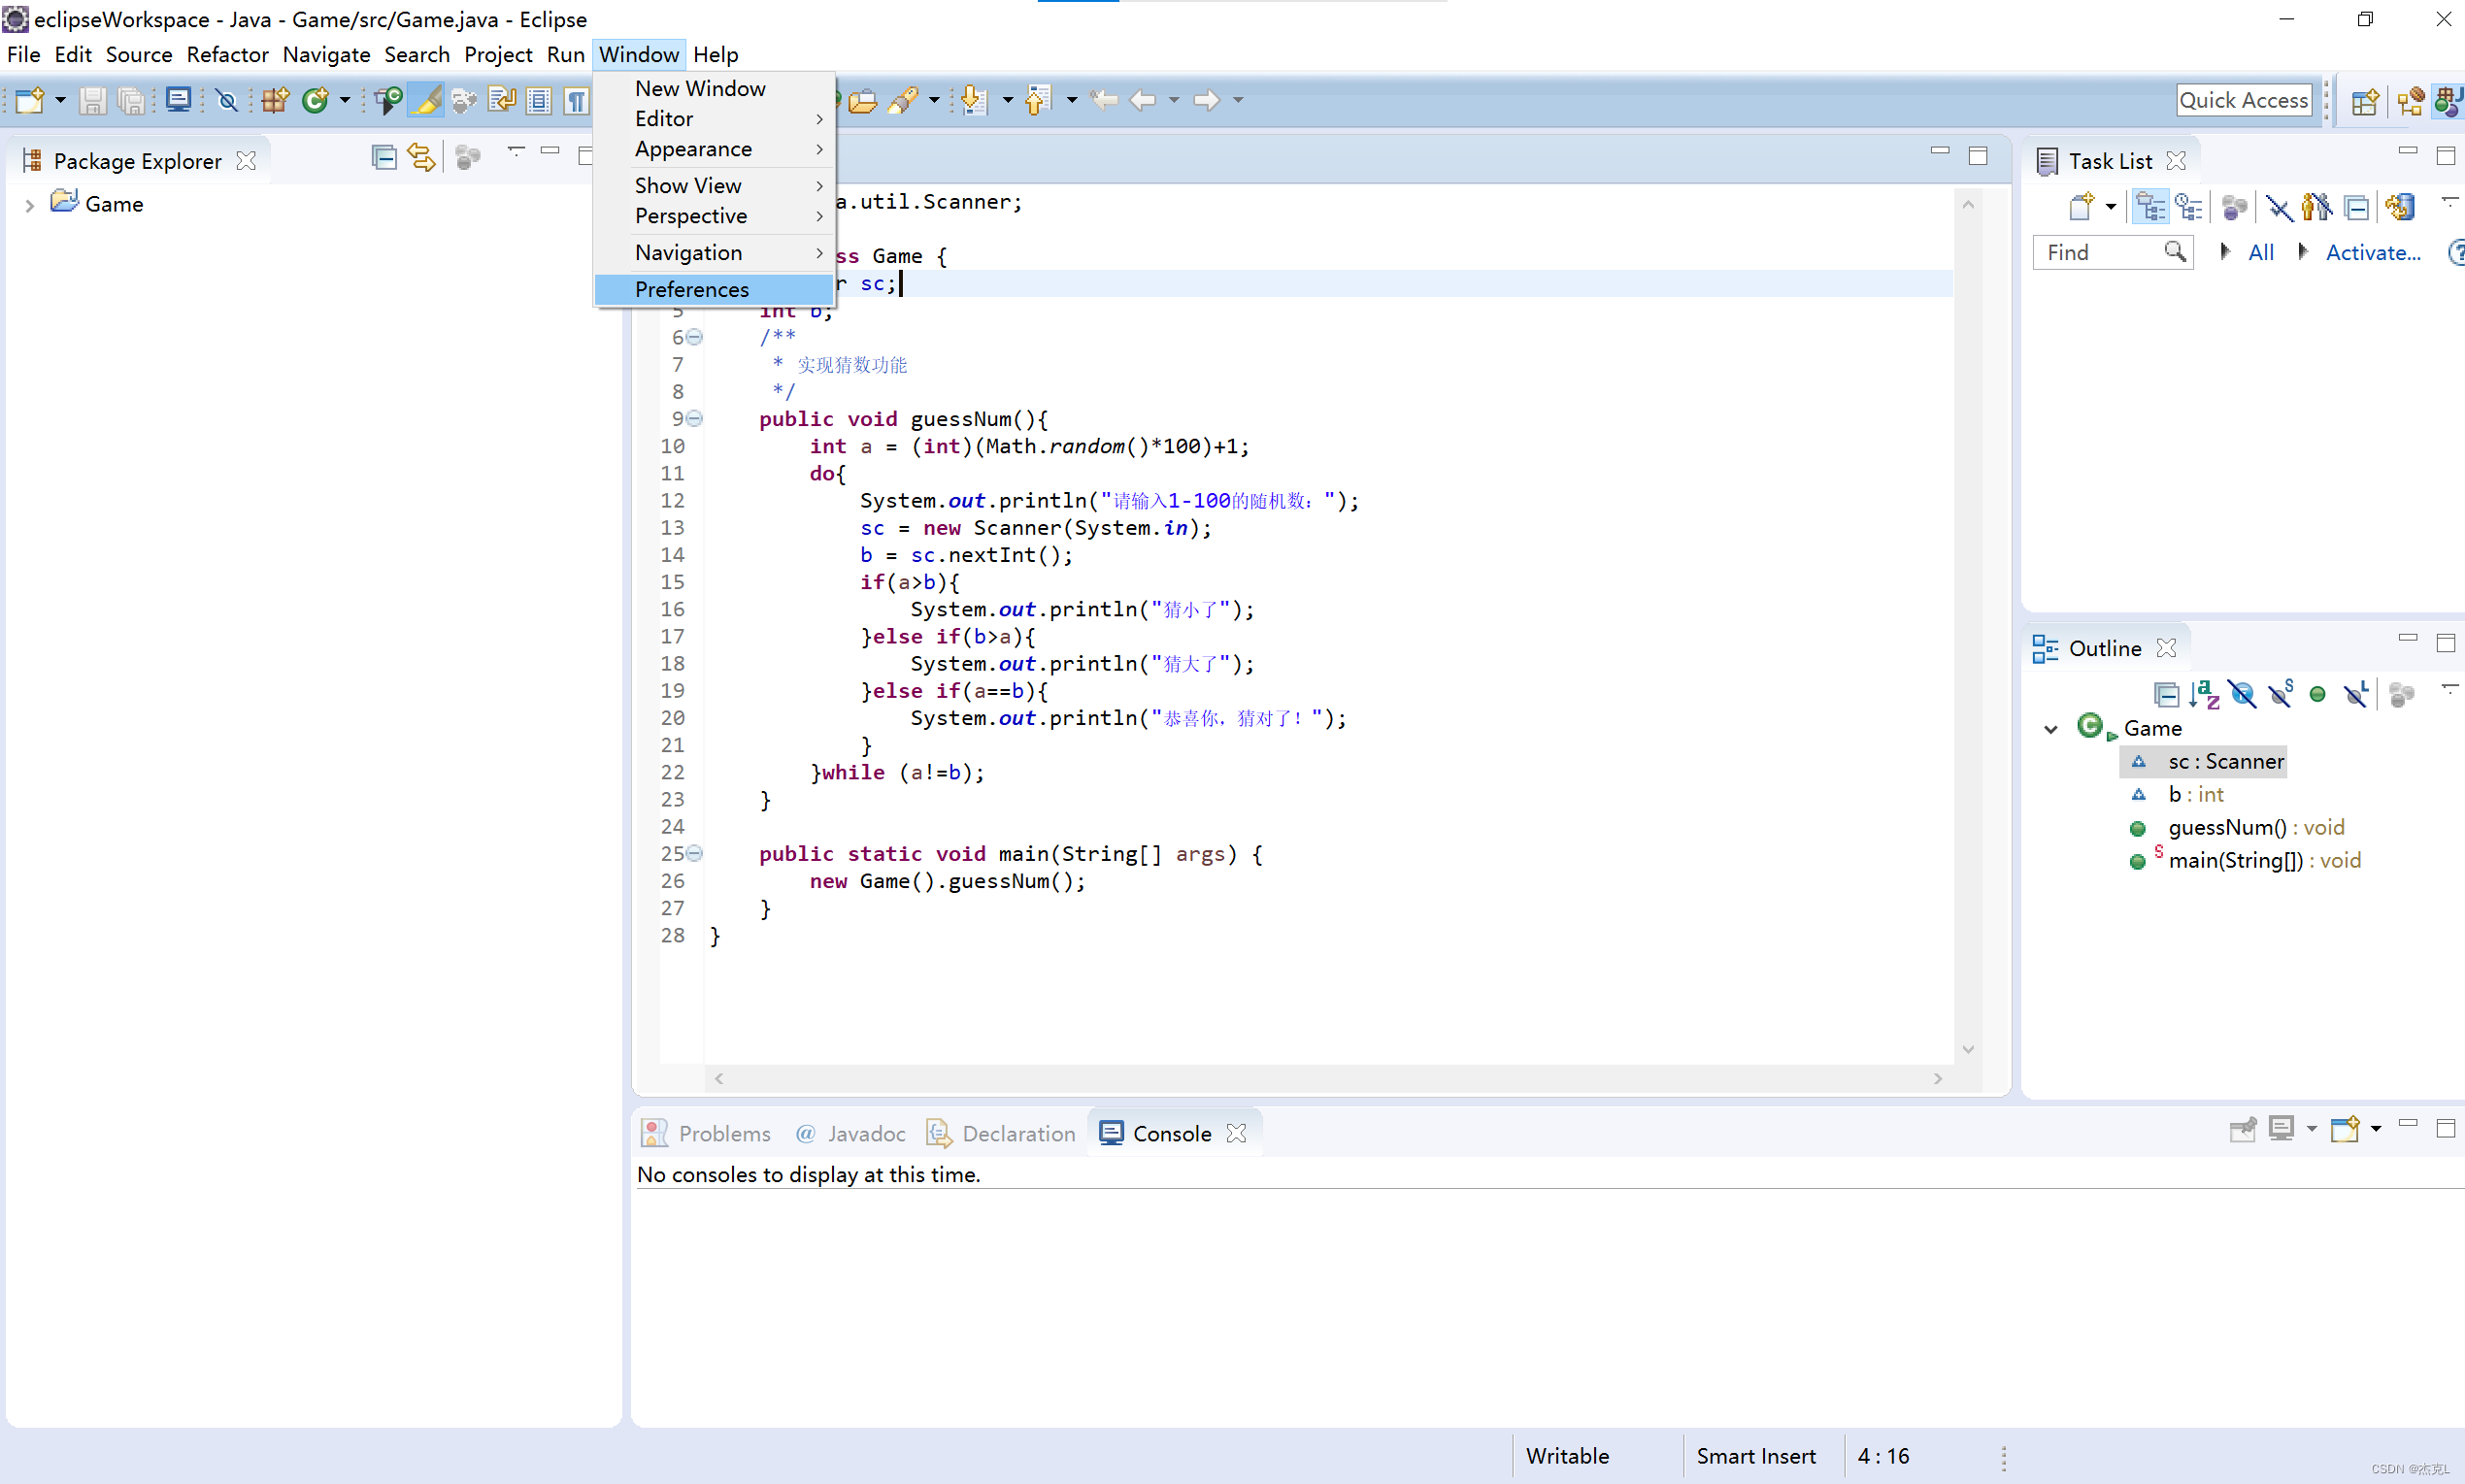The height and width of the screenshot is (1484, 2465).
Task: Open the Show View submenu
Action: point(714,186)
